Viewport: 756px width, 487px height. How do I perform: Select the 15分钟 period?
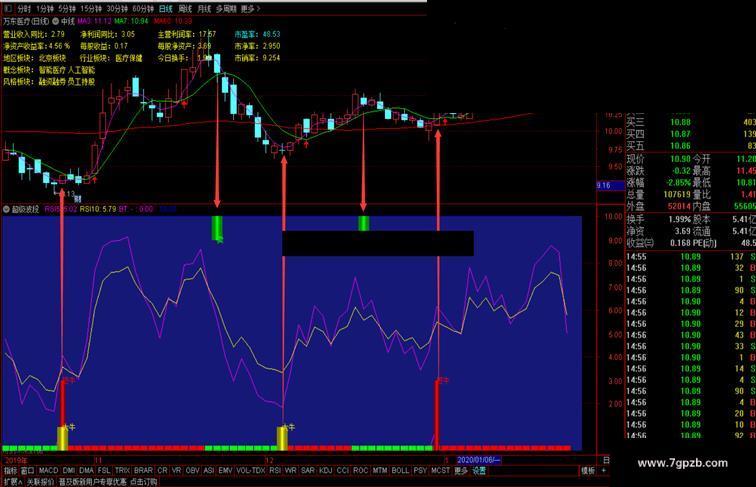click(x=91, y=9)
